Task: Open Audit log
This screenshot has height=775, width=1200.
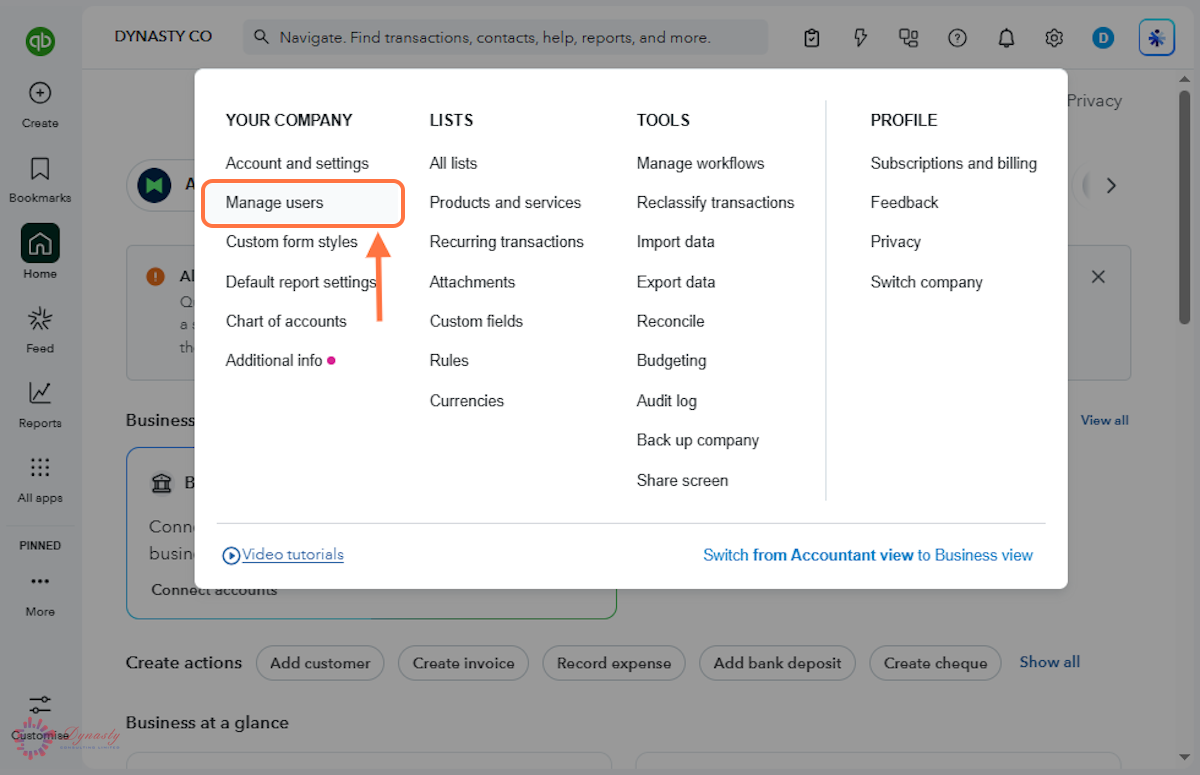Action: point(667,401)
